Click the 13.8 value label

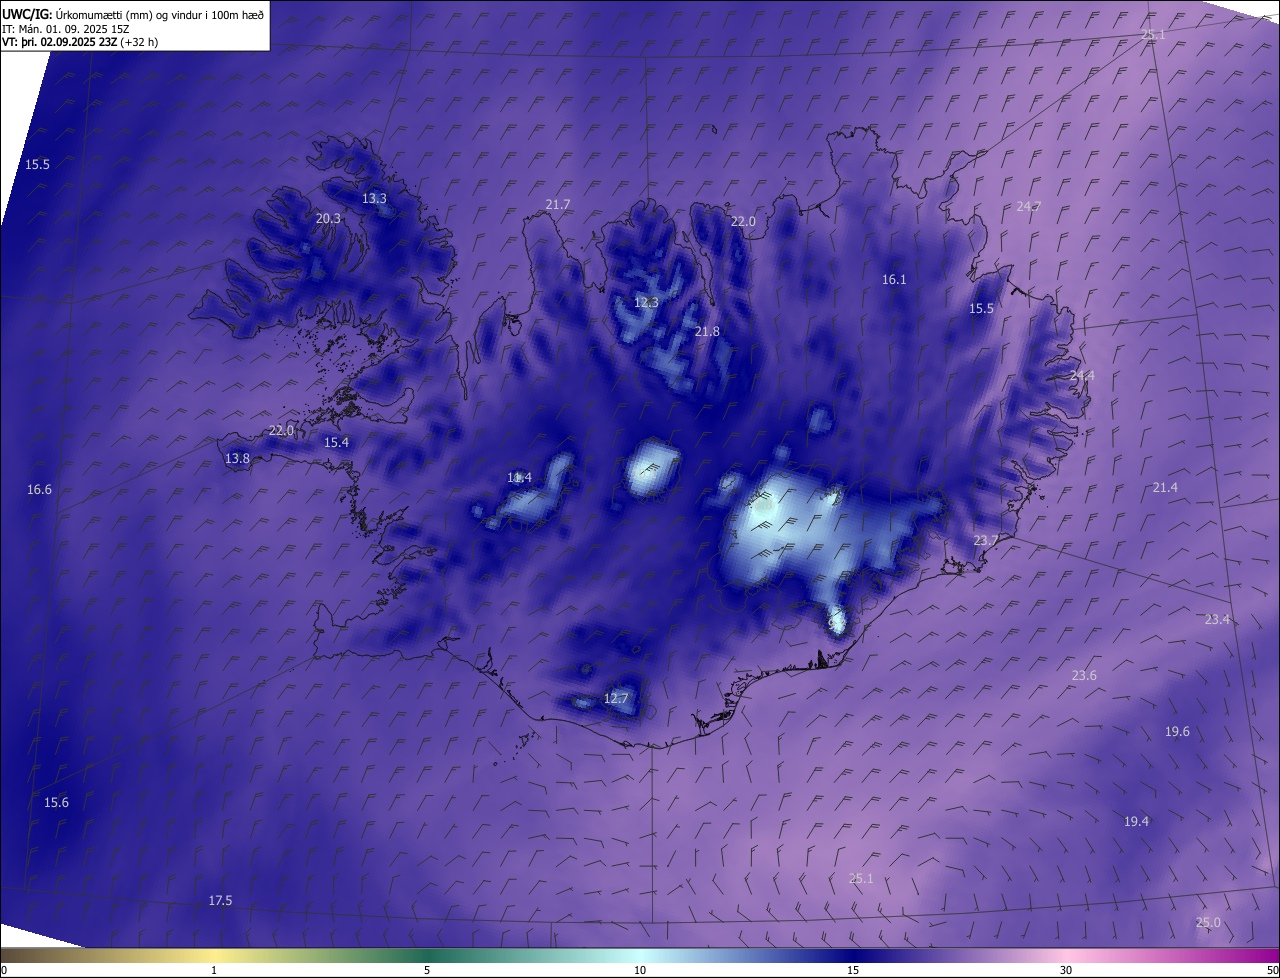coord(237,458)
